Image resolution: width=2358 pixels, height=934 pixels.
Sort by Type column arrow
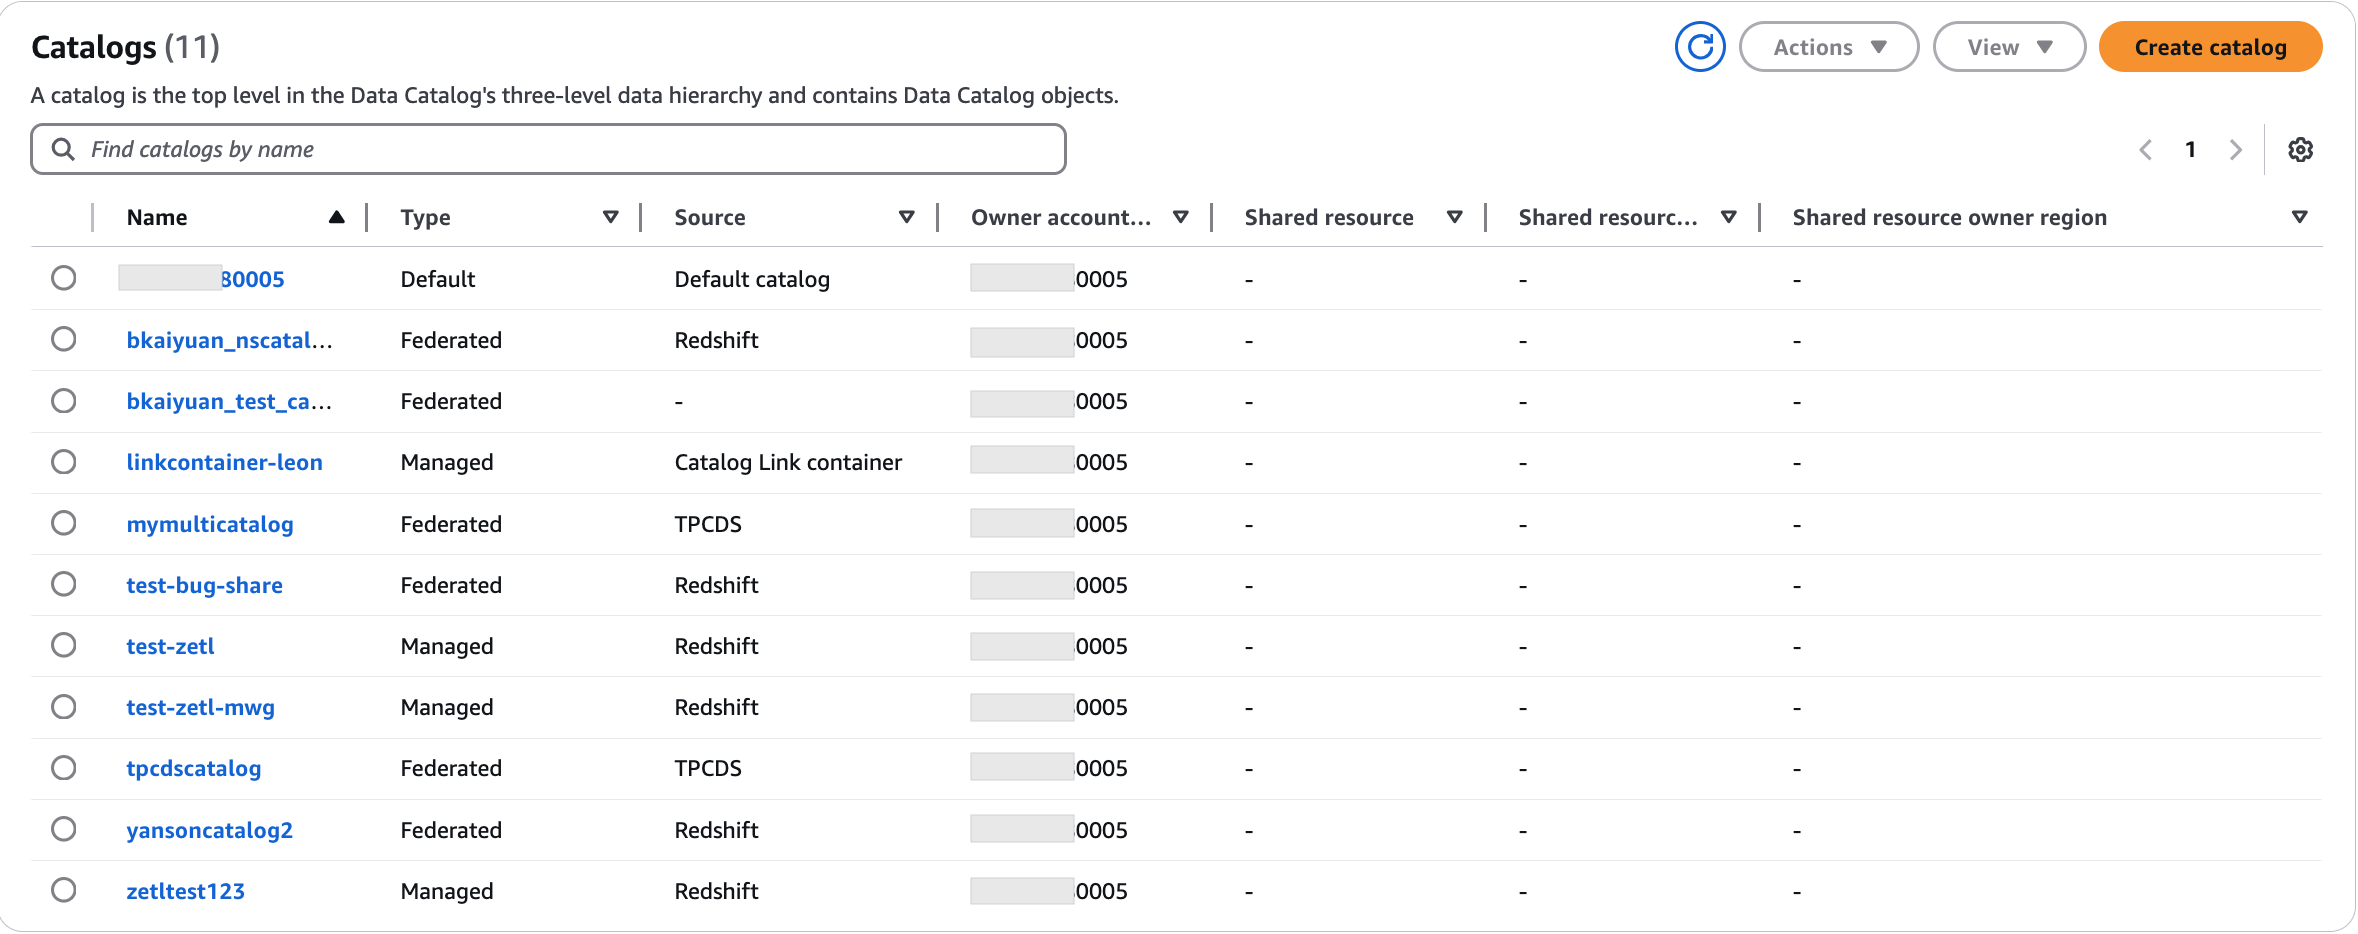(x=610, y=217)
